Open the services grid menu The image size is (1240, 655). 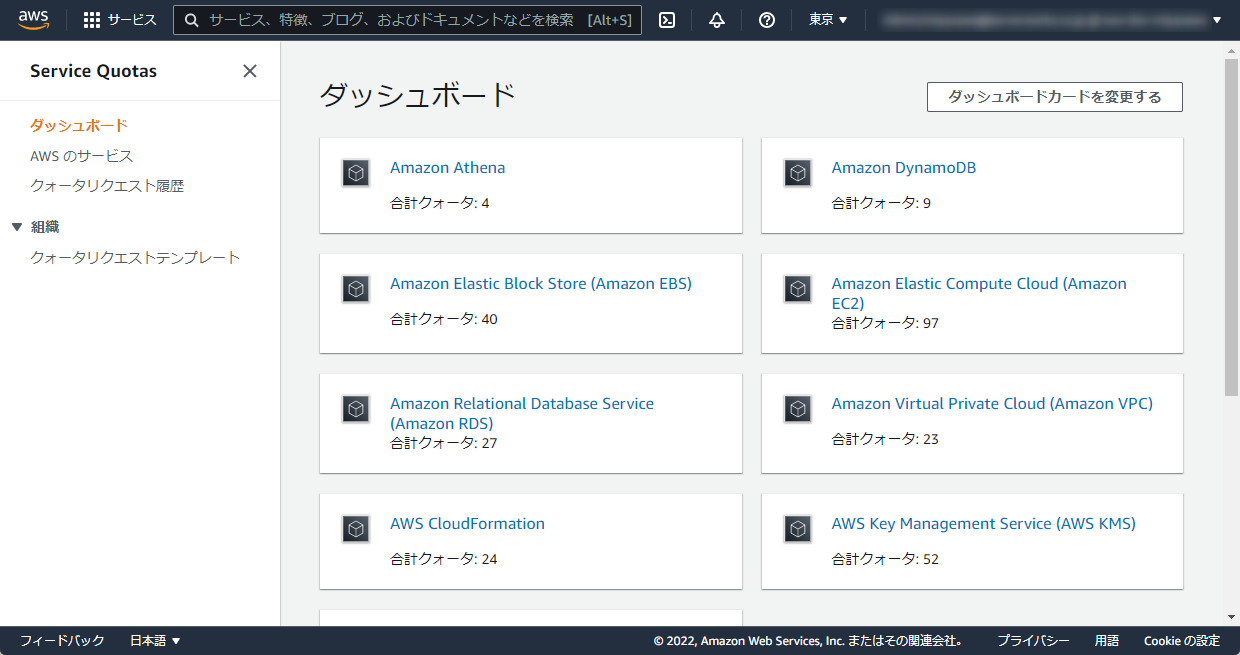[120, 20]
